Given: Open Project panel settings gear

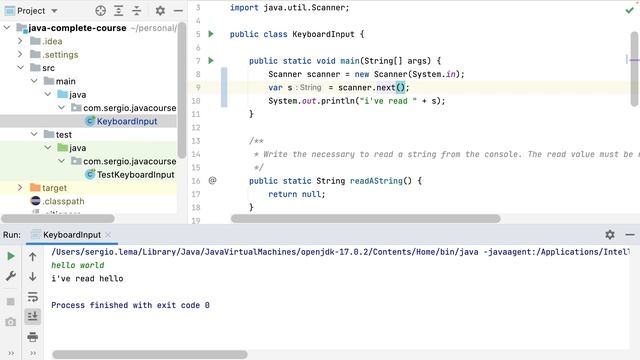Looking at the screenshot, I should point(160,11).
